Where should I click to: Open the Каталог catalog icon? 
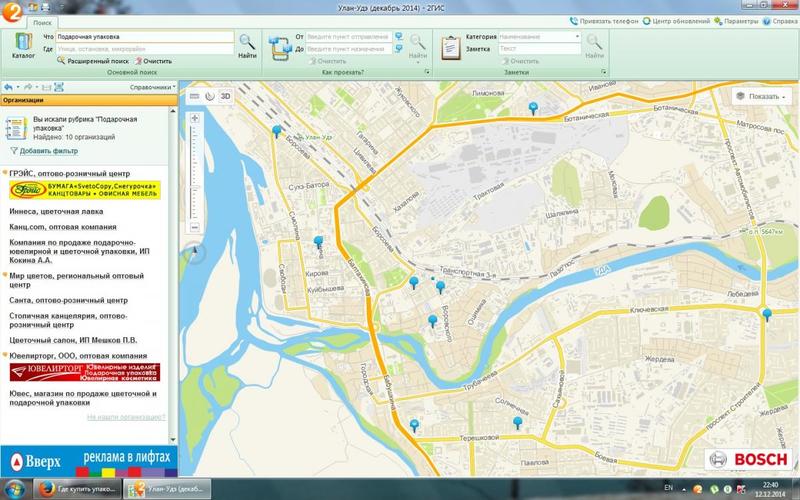22,48
